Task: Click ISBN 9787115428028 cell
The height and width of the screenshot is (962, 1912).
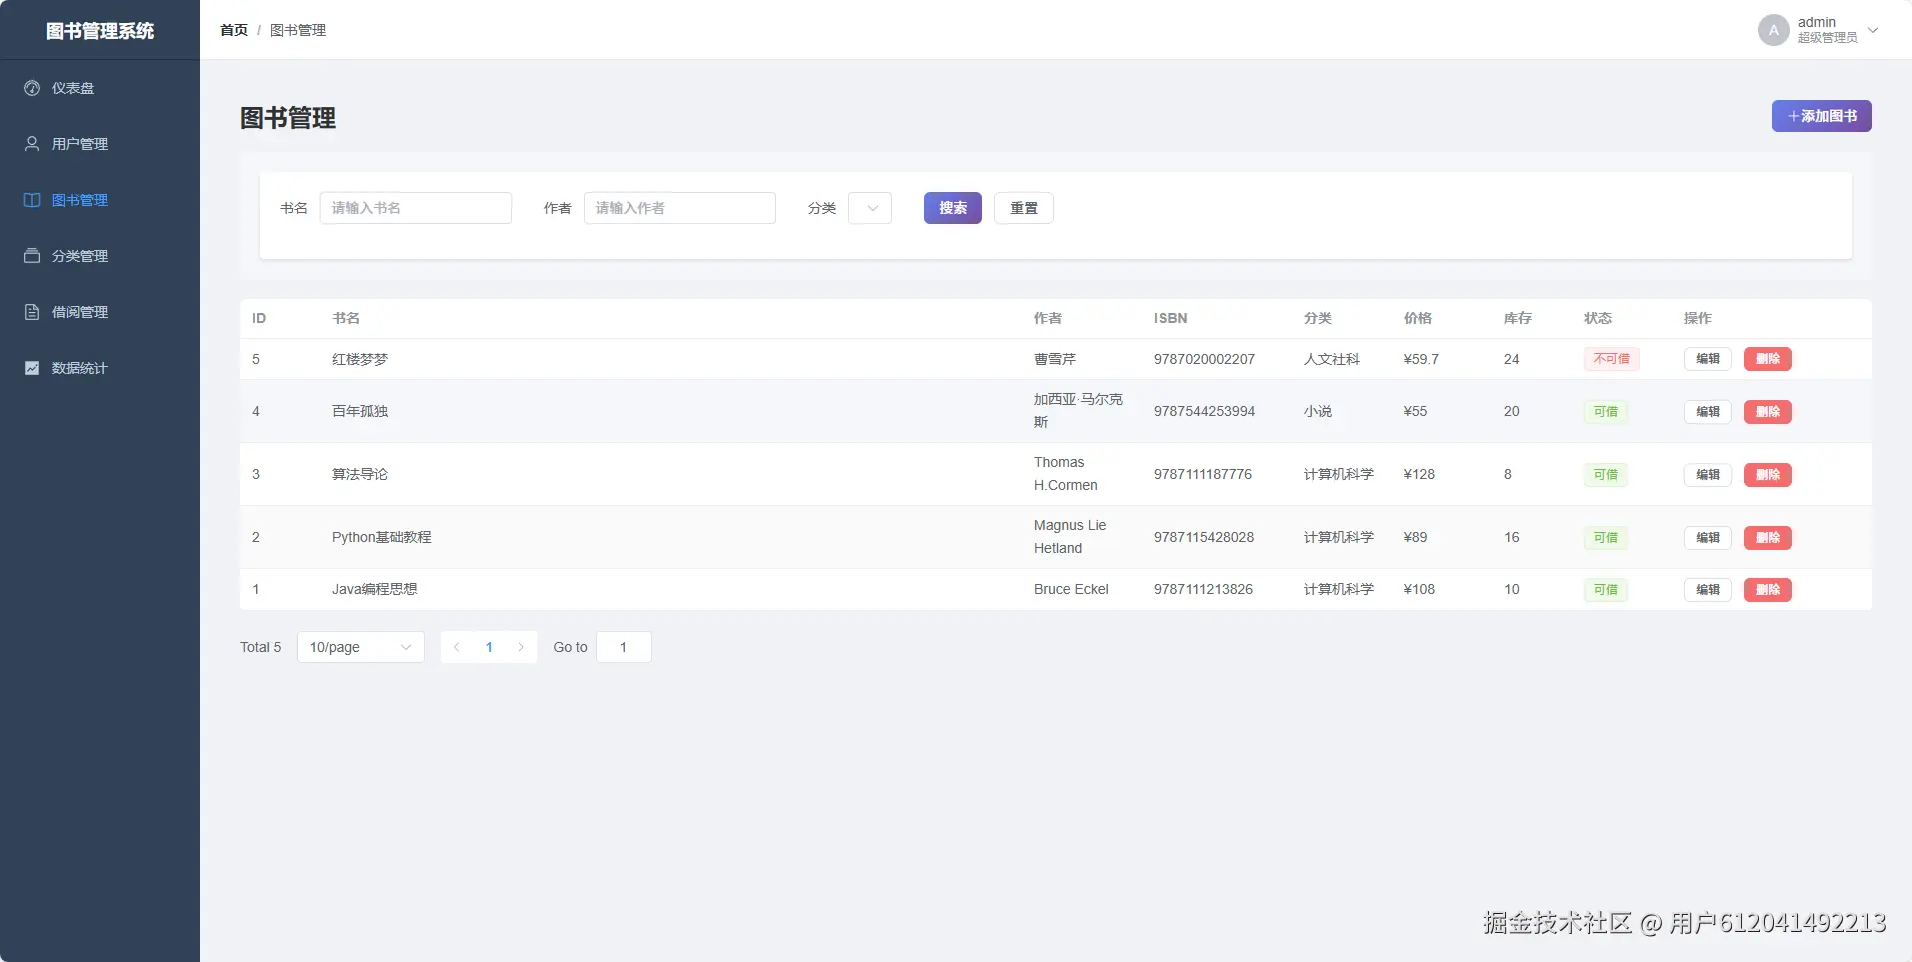Action: tap(1204, 537)
